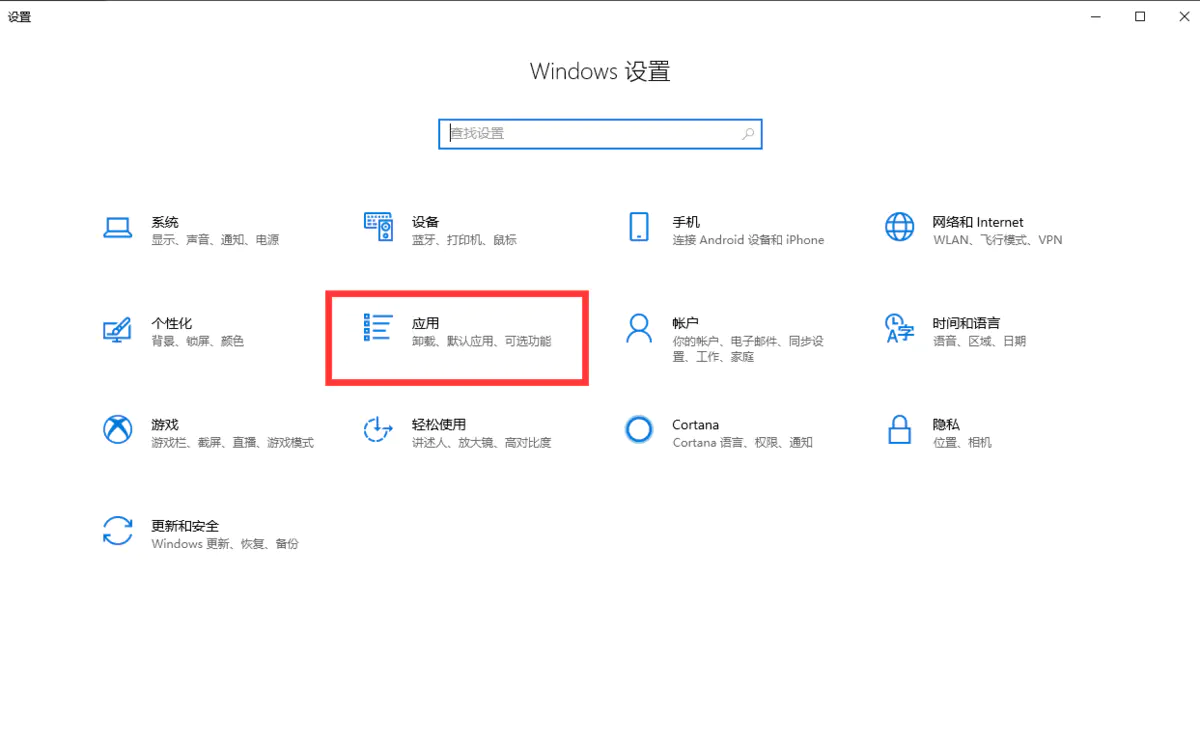Open the Ease of Access icon
The width and height of the screenshot is (1200, 740).
[x=378, y=430]
